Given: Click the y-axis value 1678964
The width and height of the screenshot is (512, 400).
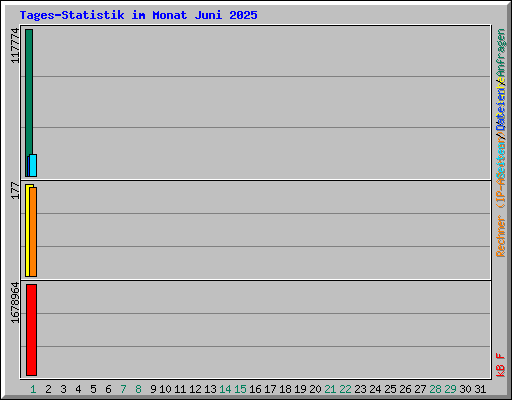Looking at the screenshot, I should click(x=15, y=303).
